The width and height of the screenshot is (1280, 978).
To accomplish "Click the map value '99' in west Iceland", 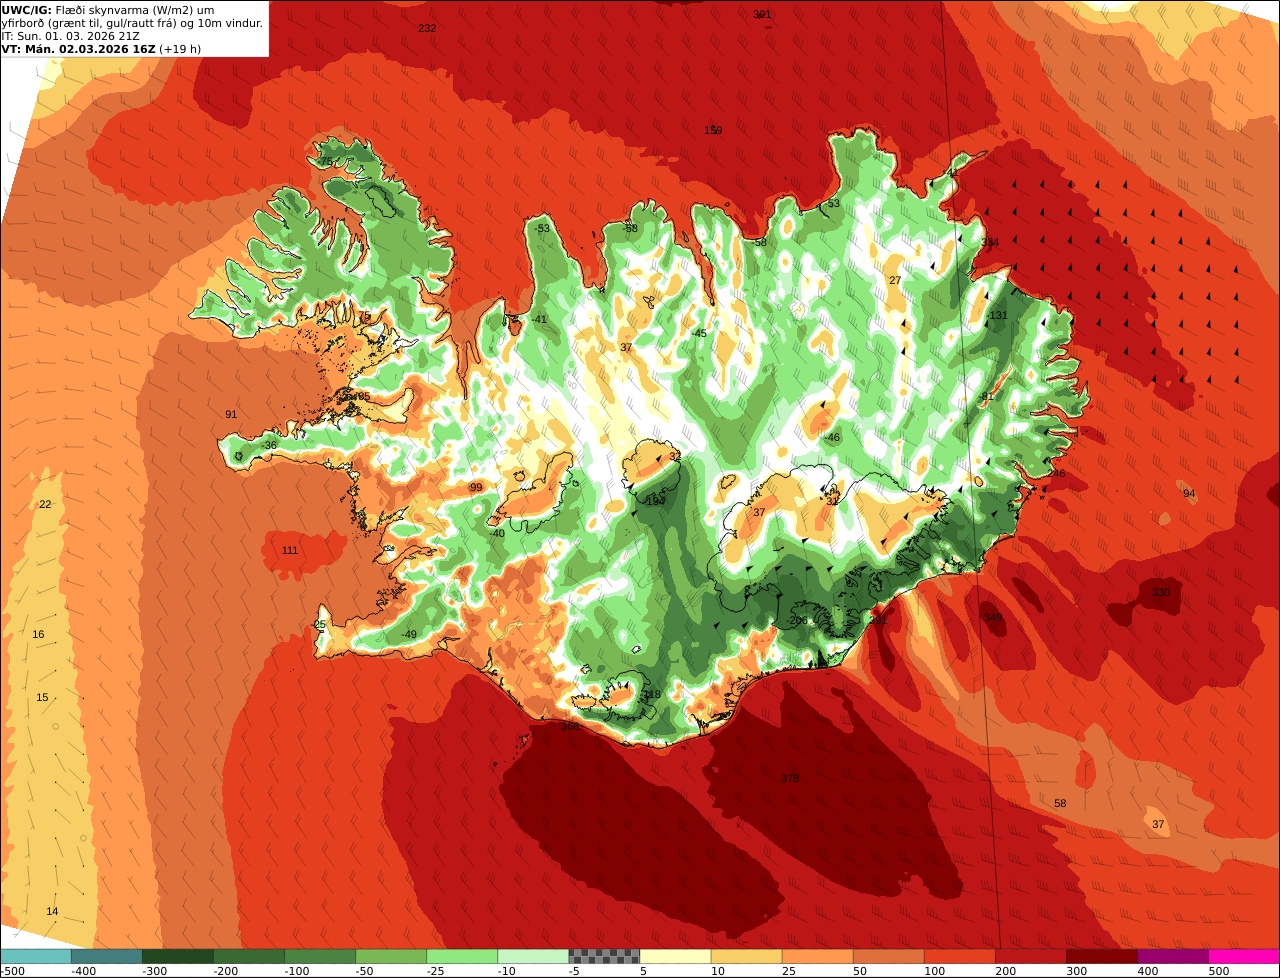I will pos(476,487).
